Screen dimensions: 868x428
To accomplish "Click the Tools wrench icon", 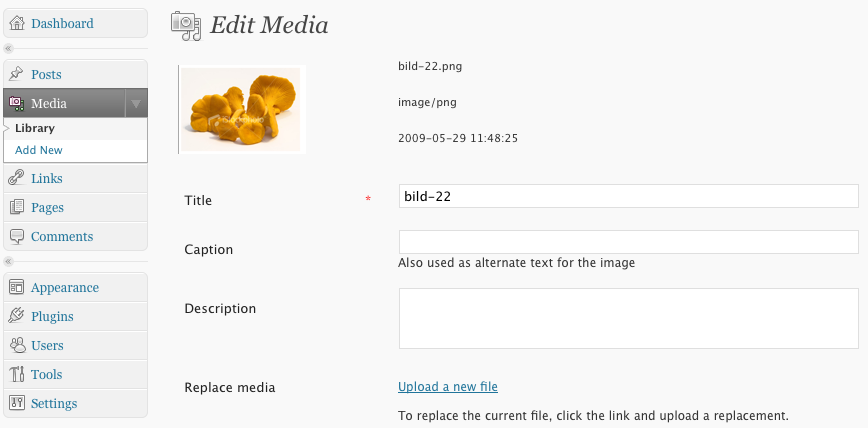I will point(17,374).
